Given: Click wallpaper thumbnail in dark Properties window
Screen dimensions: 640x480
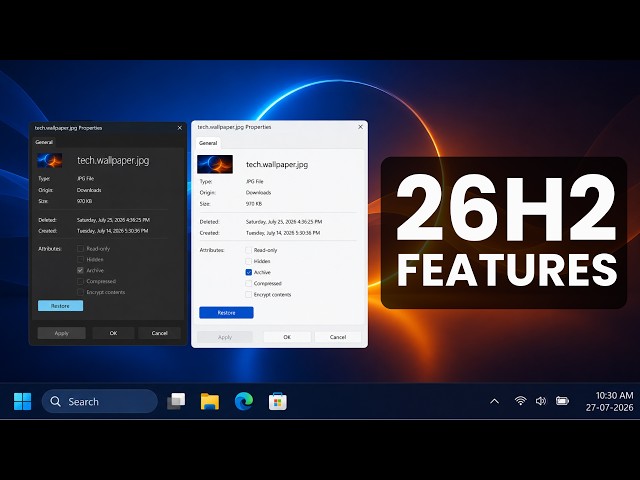Looking at the screenshot, I should coord(50,160).
